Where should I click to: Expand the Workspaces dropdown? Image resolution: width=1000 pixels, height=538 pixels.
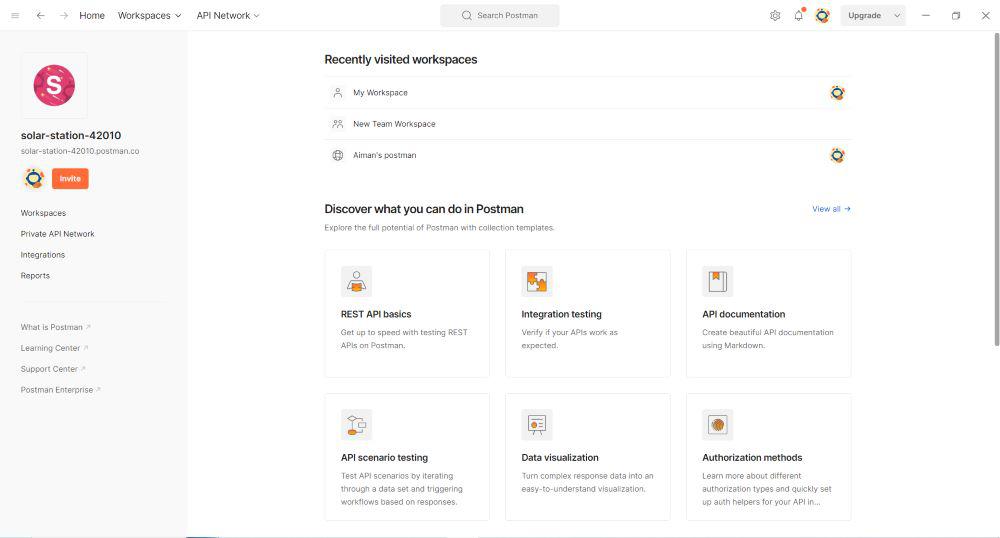coord(150,16)
